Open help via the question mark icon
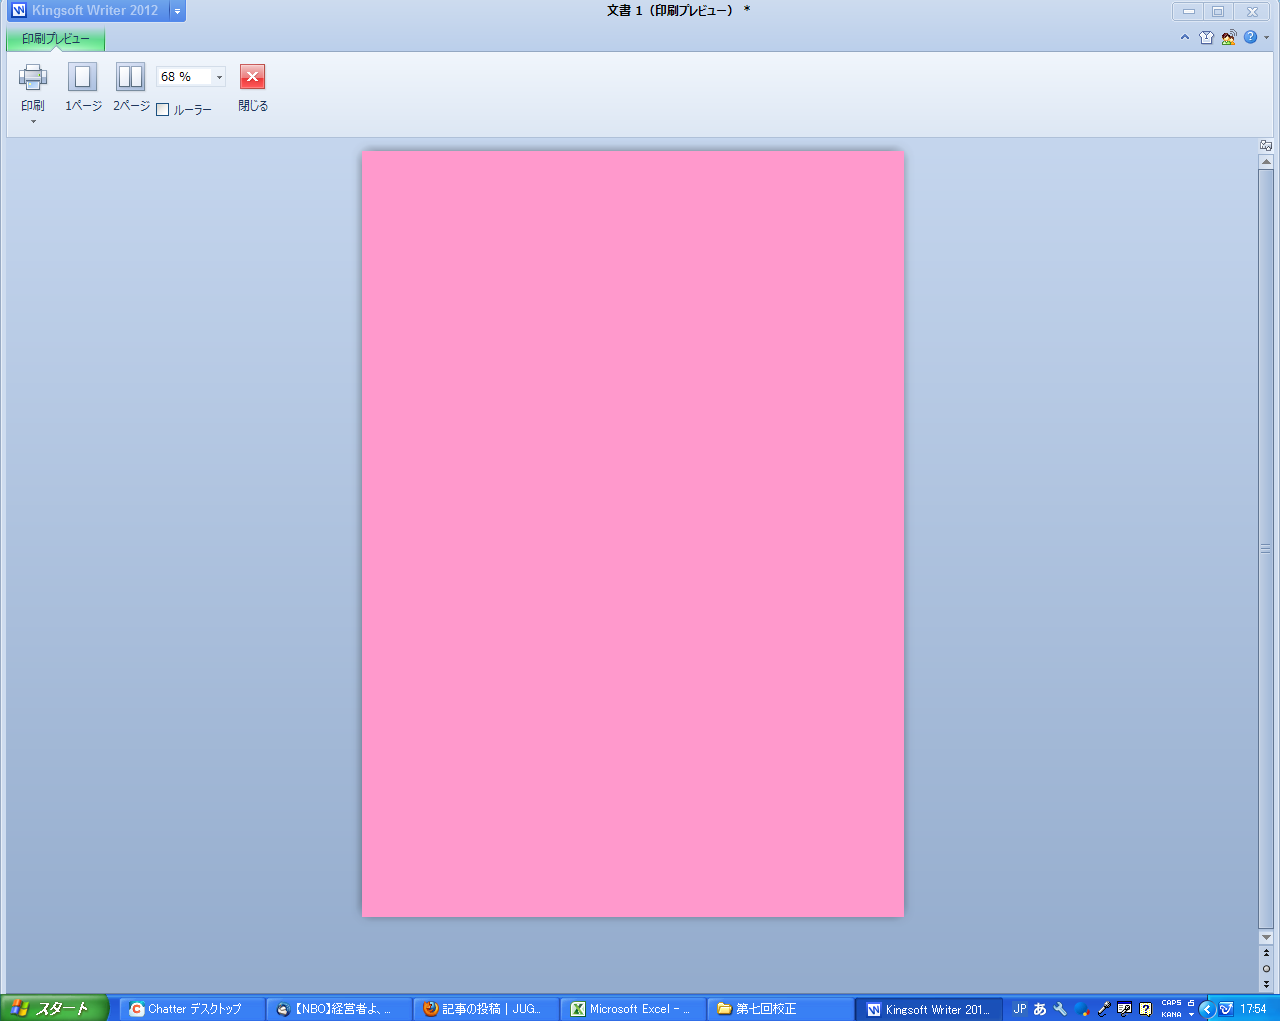1280x1021 pixels. 1250,37
